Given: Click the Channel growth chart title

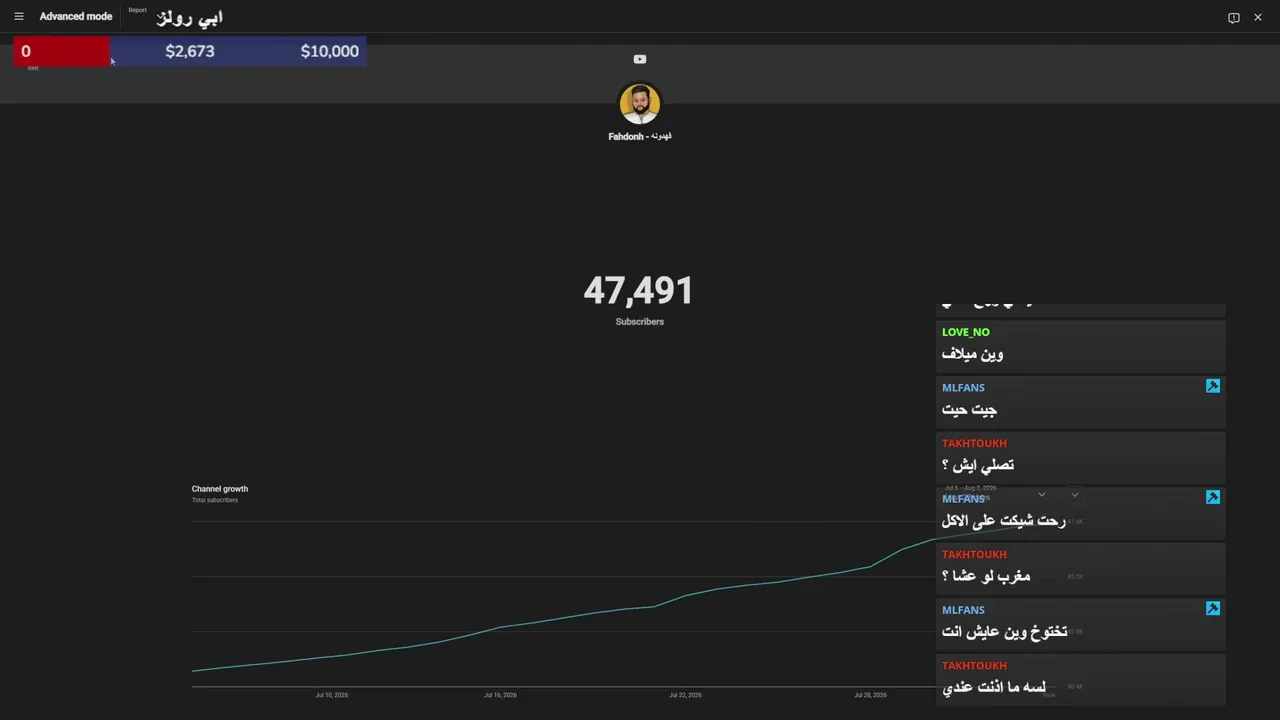Looking at the screenshot, I should (x=220, y=489).
